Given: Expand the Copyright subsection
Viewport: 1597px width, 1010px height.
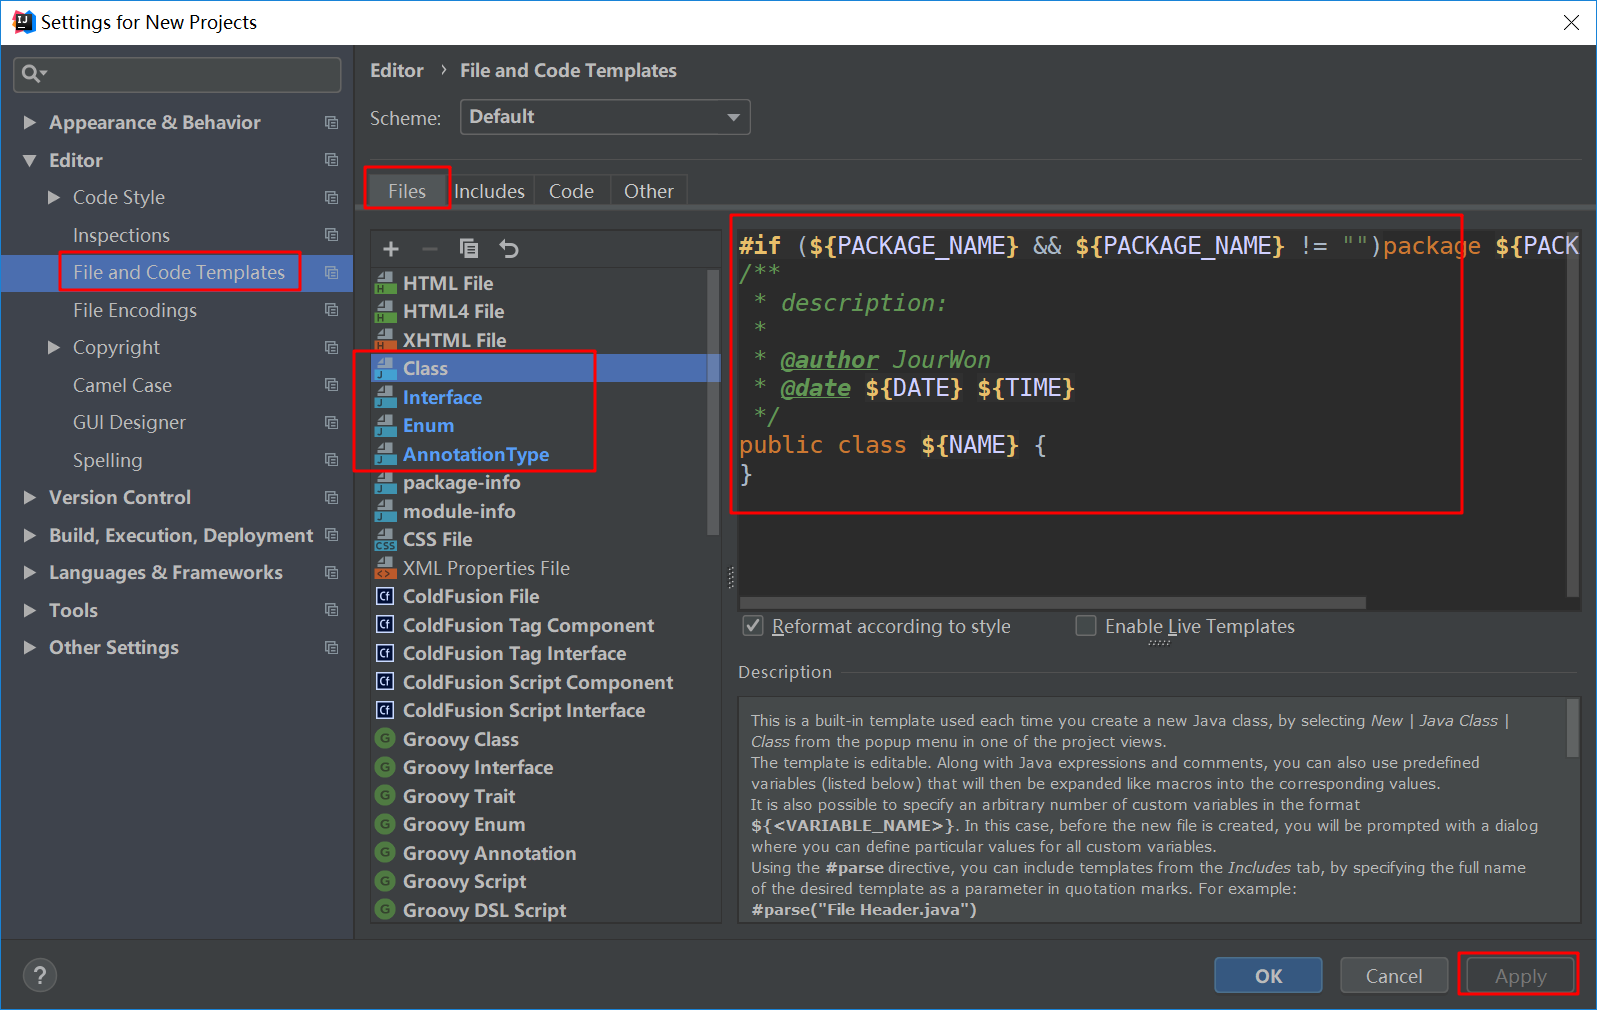Looking at the screenshot, I should (x=54, y=347).
